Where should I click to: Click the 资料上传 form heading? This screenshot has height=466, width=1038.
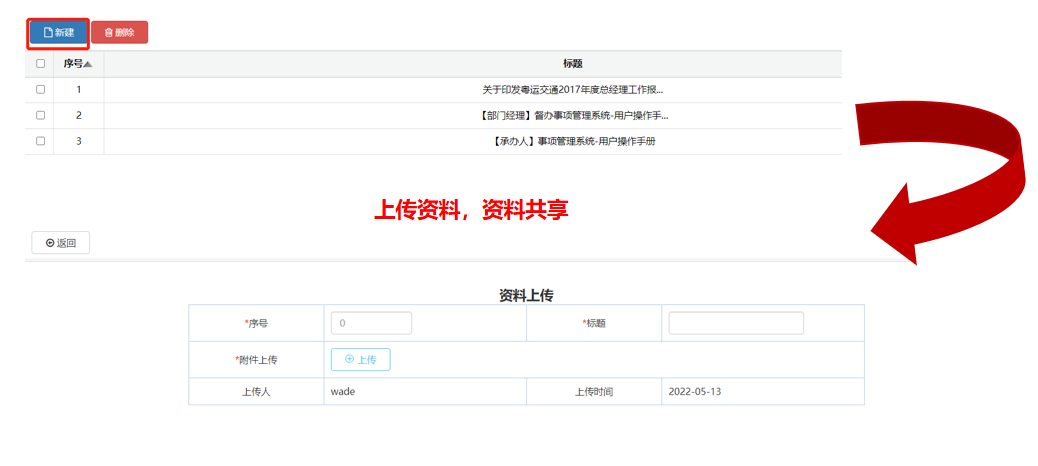tap(526, 295)
